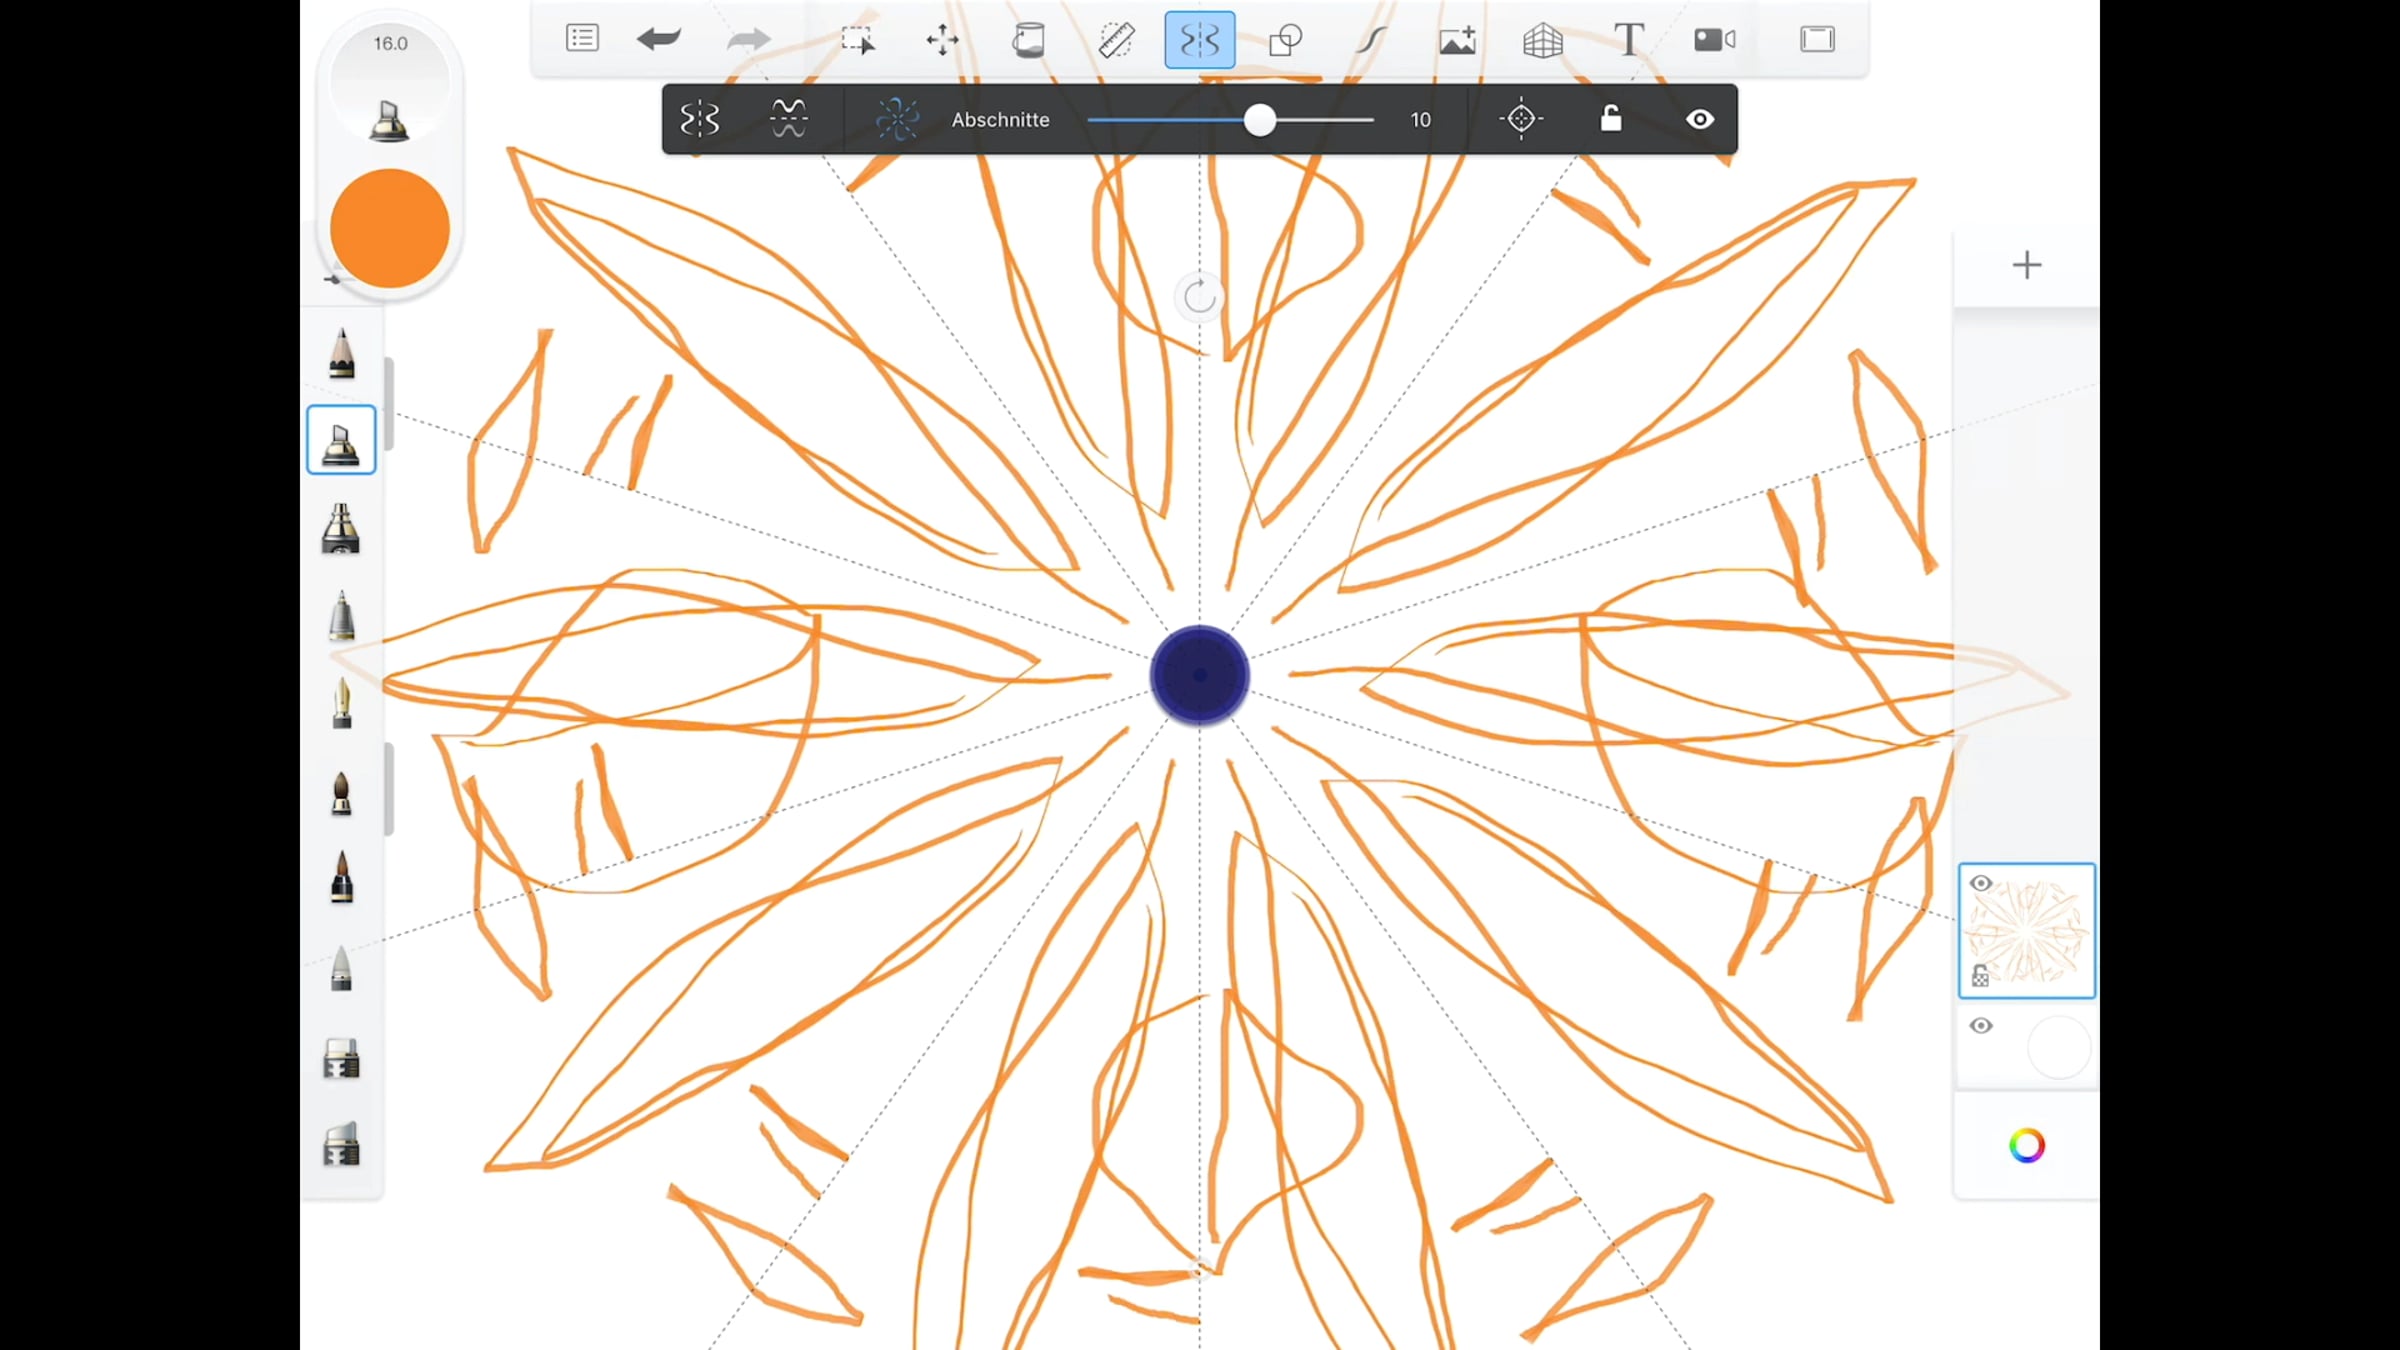Open the background color circle
Viewport: 2400px width, 1350px height.
[x=2059, y=1047]
